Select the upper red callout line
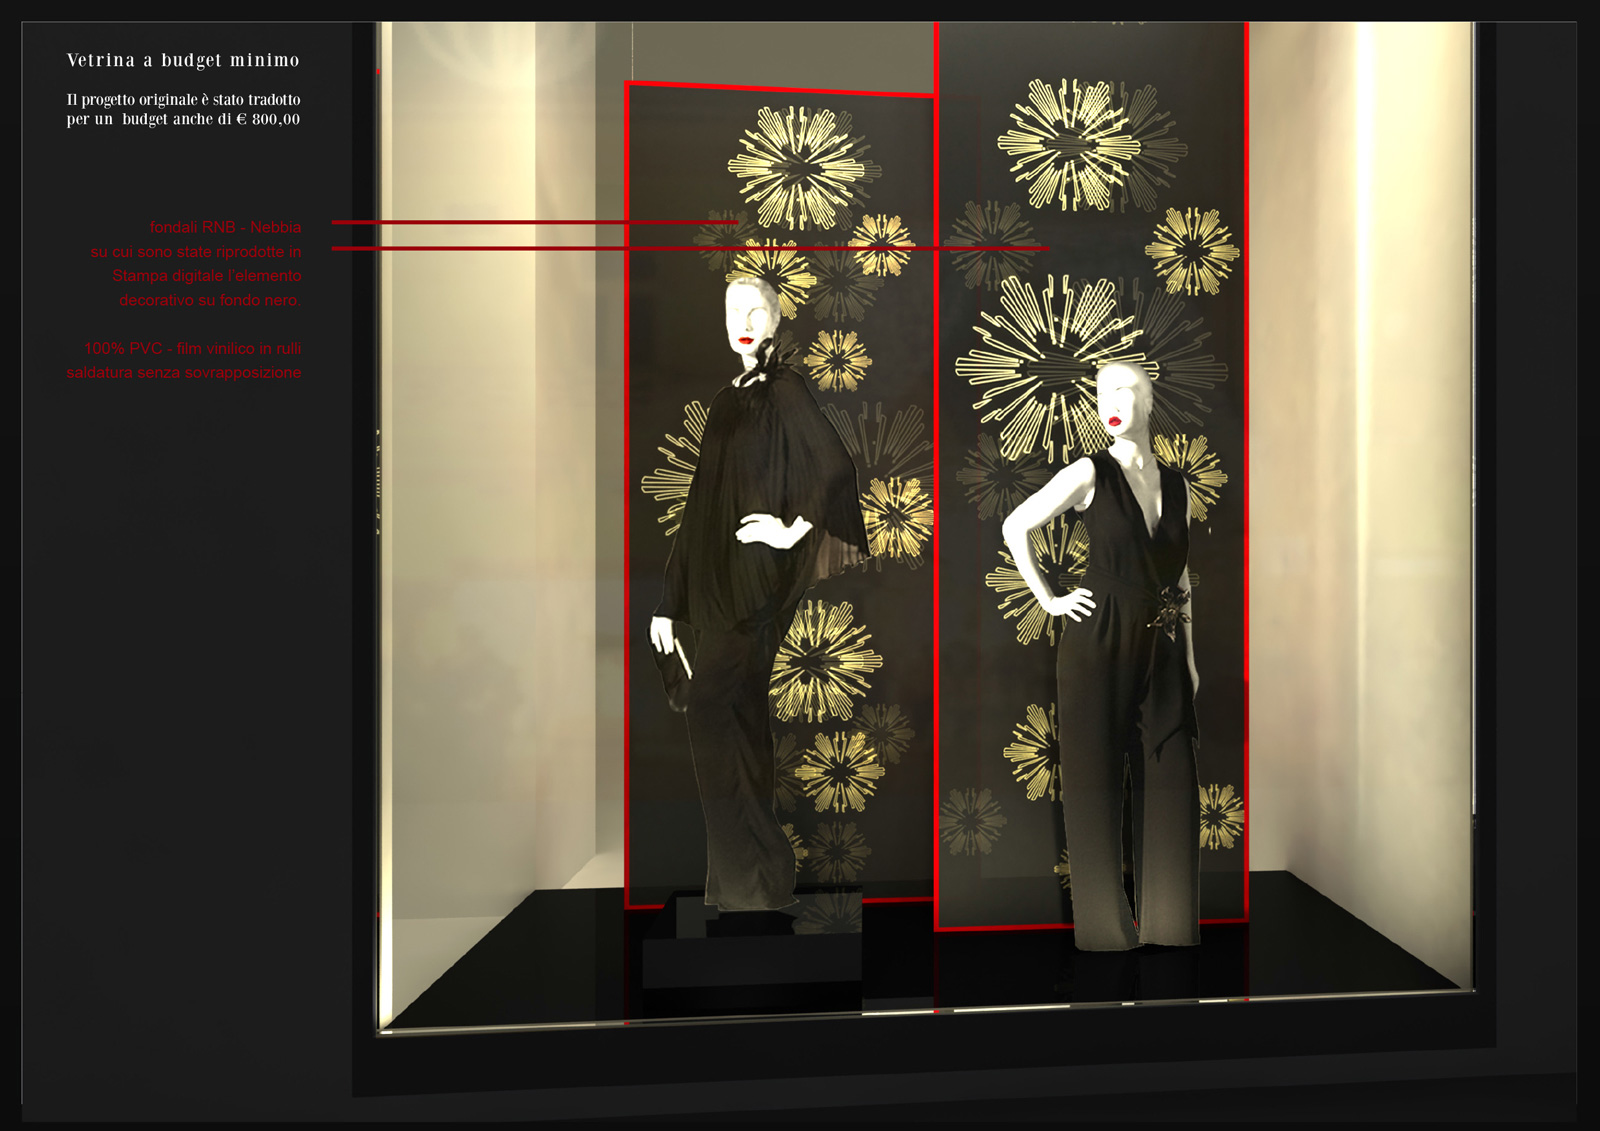Screen dimensions: 1600x1131 point(530,222)
